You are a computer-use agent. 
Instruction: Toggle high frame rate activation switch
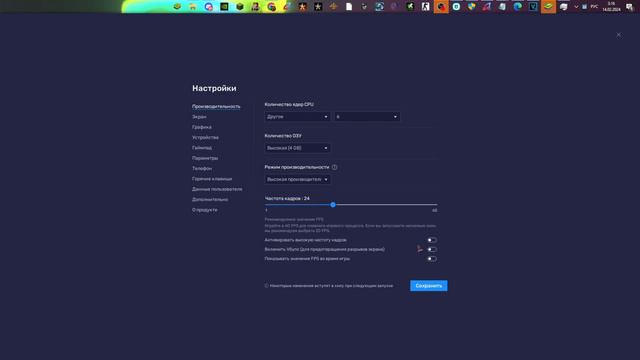click(x=431, y=240)
